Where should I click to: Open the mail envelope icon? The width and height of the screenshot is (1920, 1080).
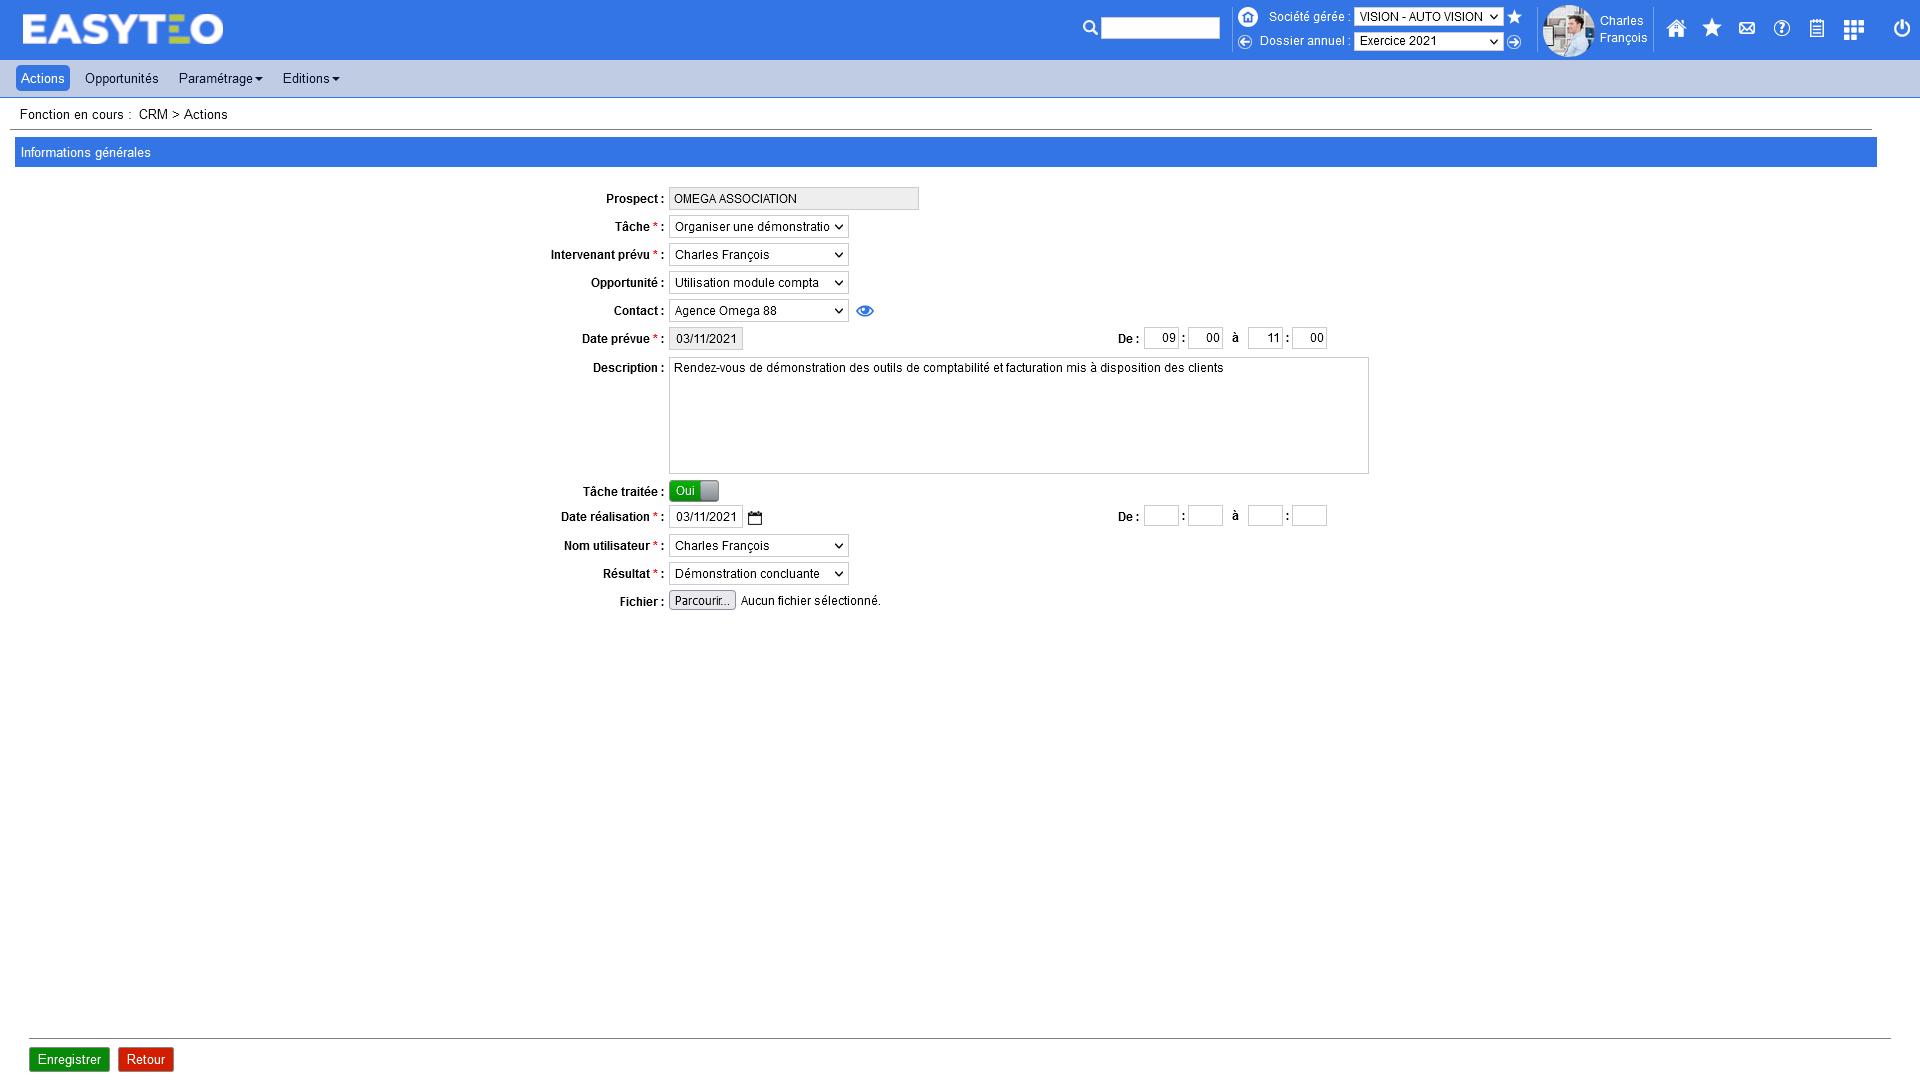tap(1747, 28)
